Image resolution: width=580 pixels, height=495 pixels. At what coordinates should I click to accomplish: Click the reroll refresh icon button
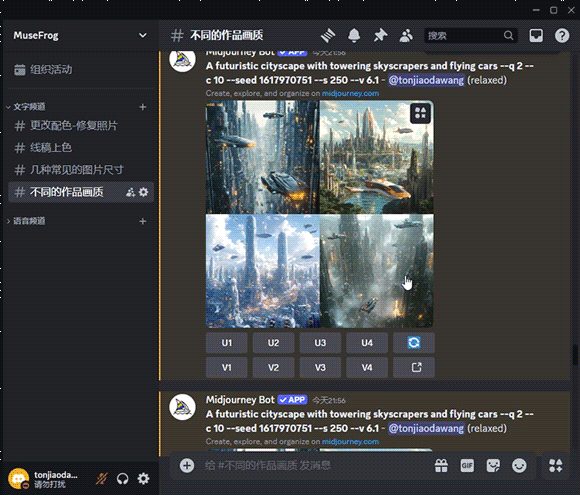(x=414, y=343)
